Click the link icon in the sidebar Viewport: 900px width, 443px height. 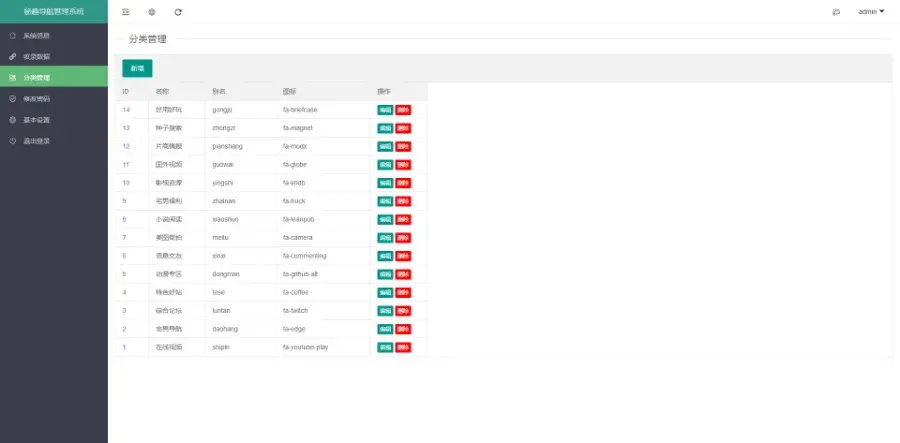pos(13,57)
